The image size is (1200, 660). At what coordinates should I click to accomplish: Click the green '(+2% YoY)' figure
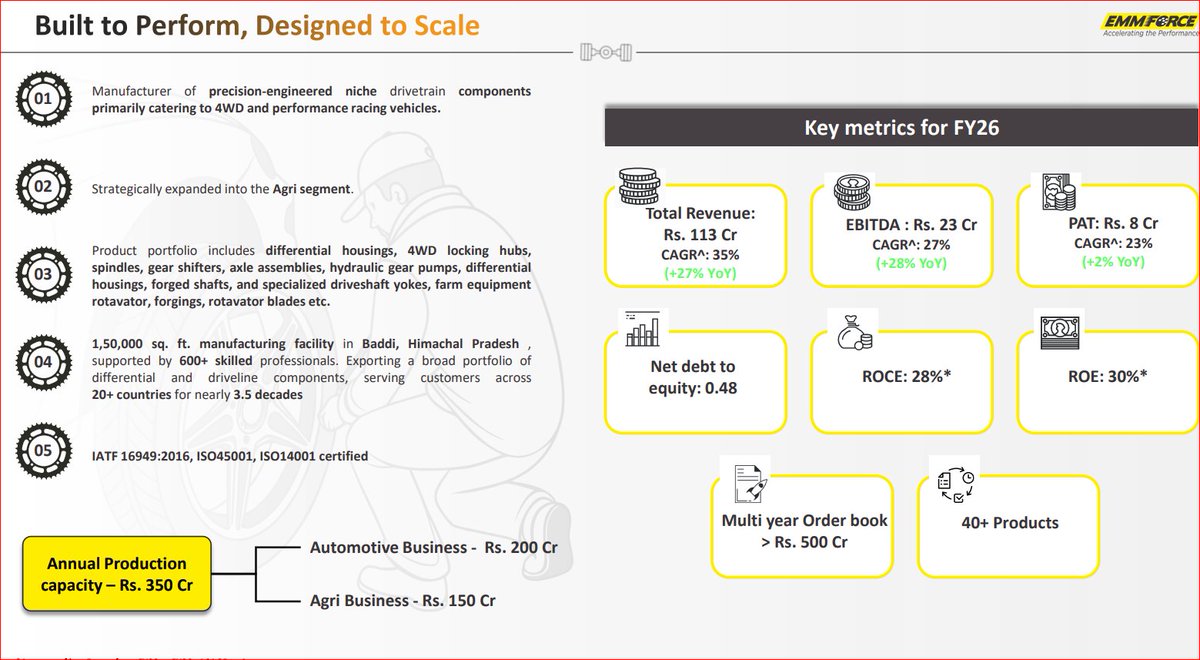1113,261
